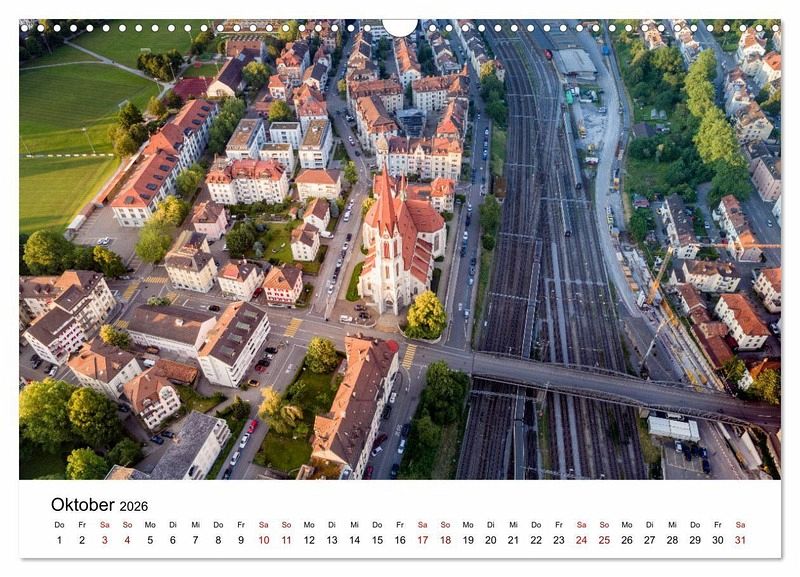This screenshot has width=800, height=577.
Task: Click the 'Oktober 2026' month heading
Action: [99, 505]
